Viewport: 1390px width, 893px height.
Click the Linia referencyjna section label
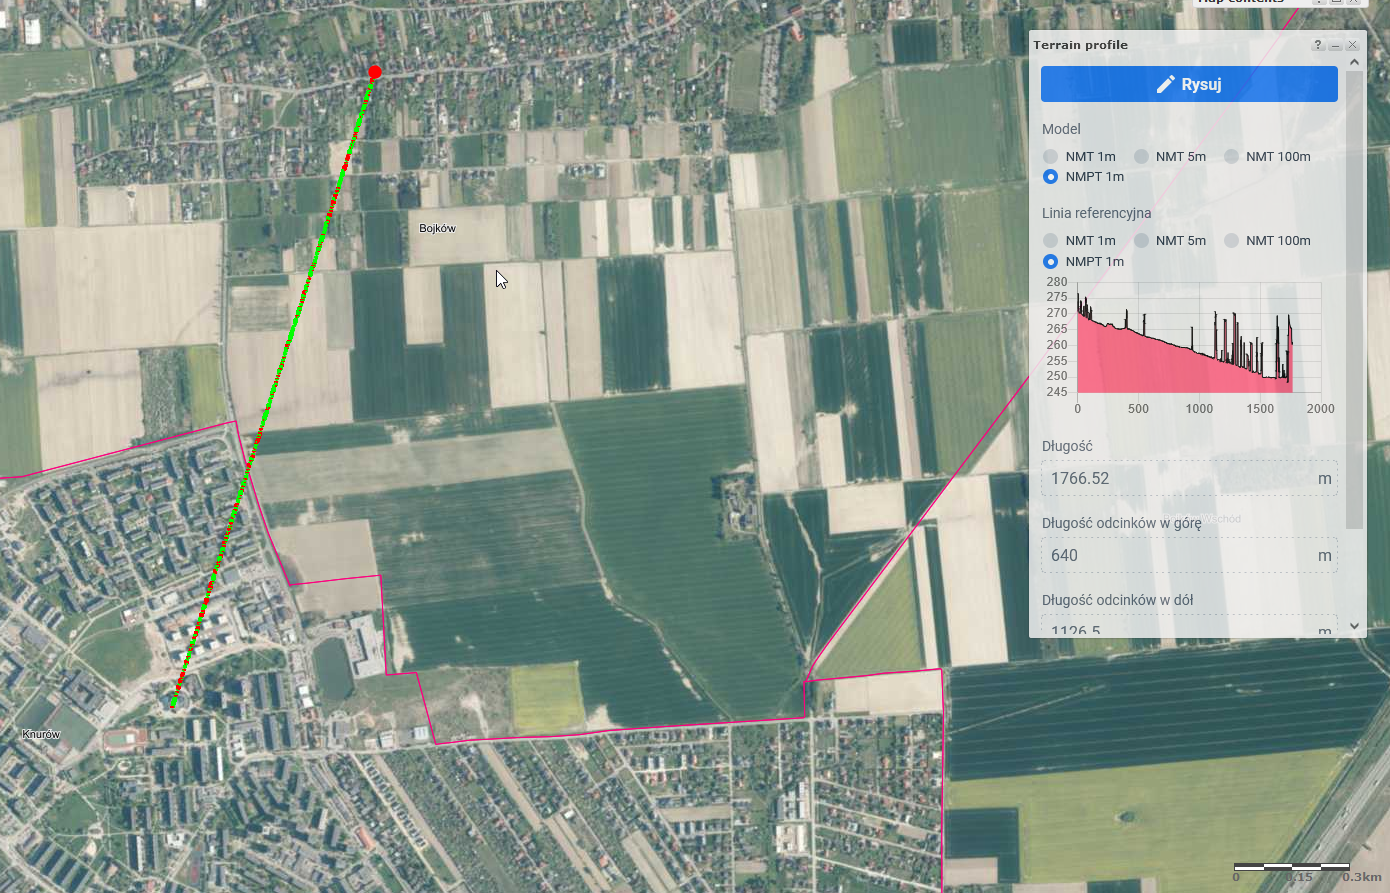(1096, 213)
